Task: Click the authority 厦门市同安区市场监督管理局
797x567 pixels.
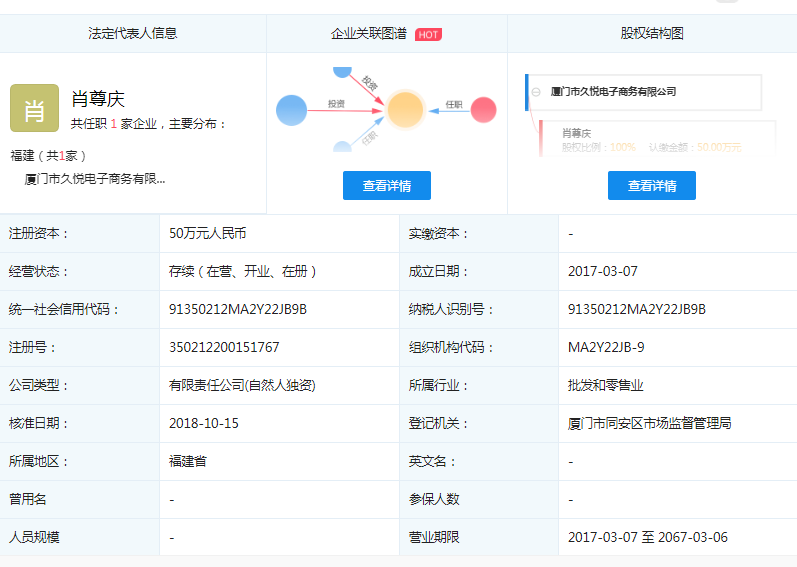Action: (650, 423)
